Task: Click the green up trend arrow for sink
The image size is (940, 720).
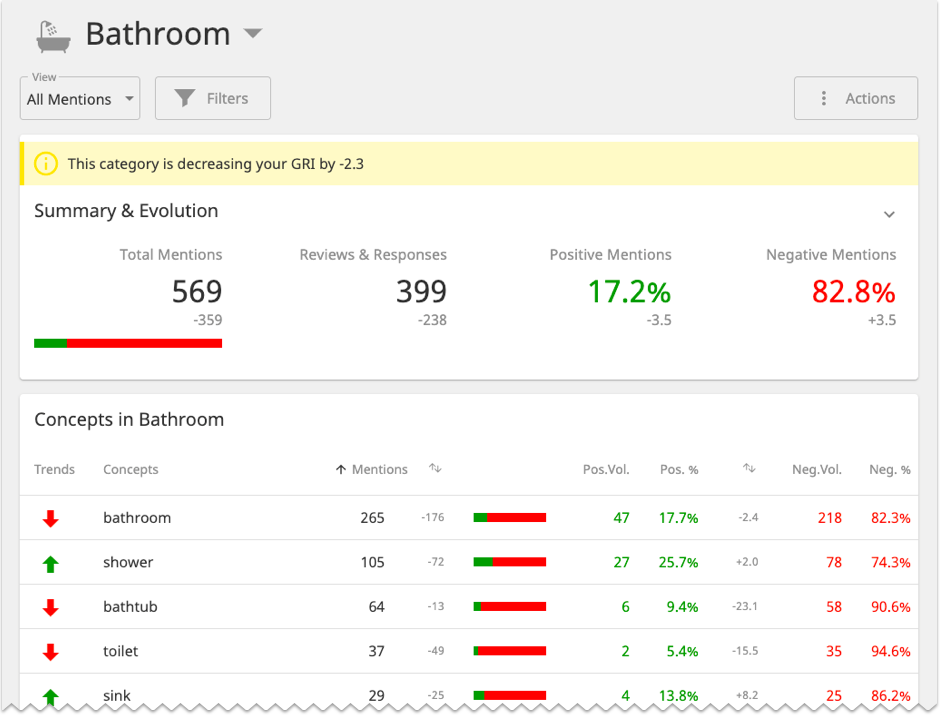Action: pos(51,697)
